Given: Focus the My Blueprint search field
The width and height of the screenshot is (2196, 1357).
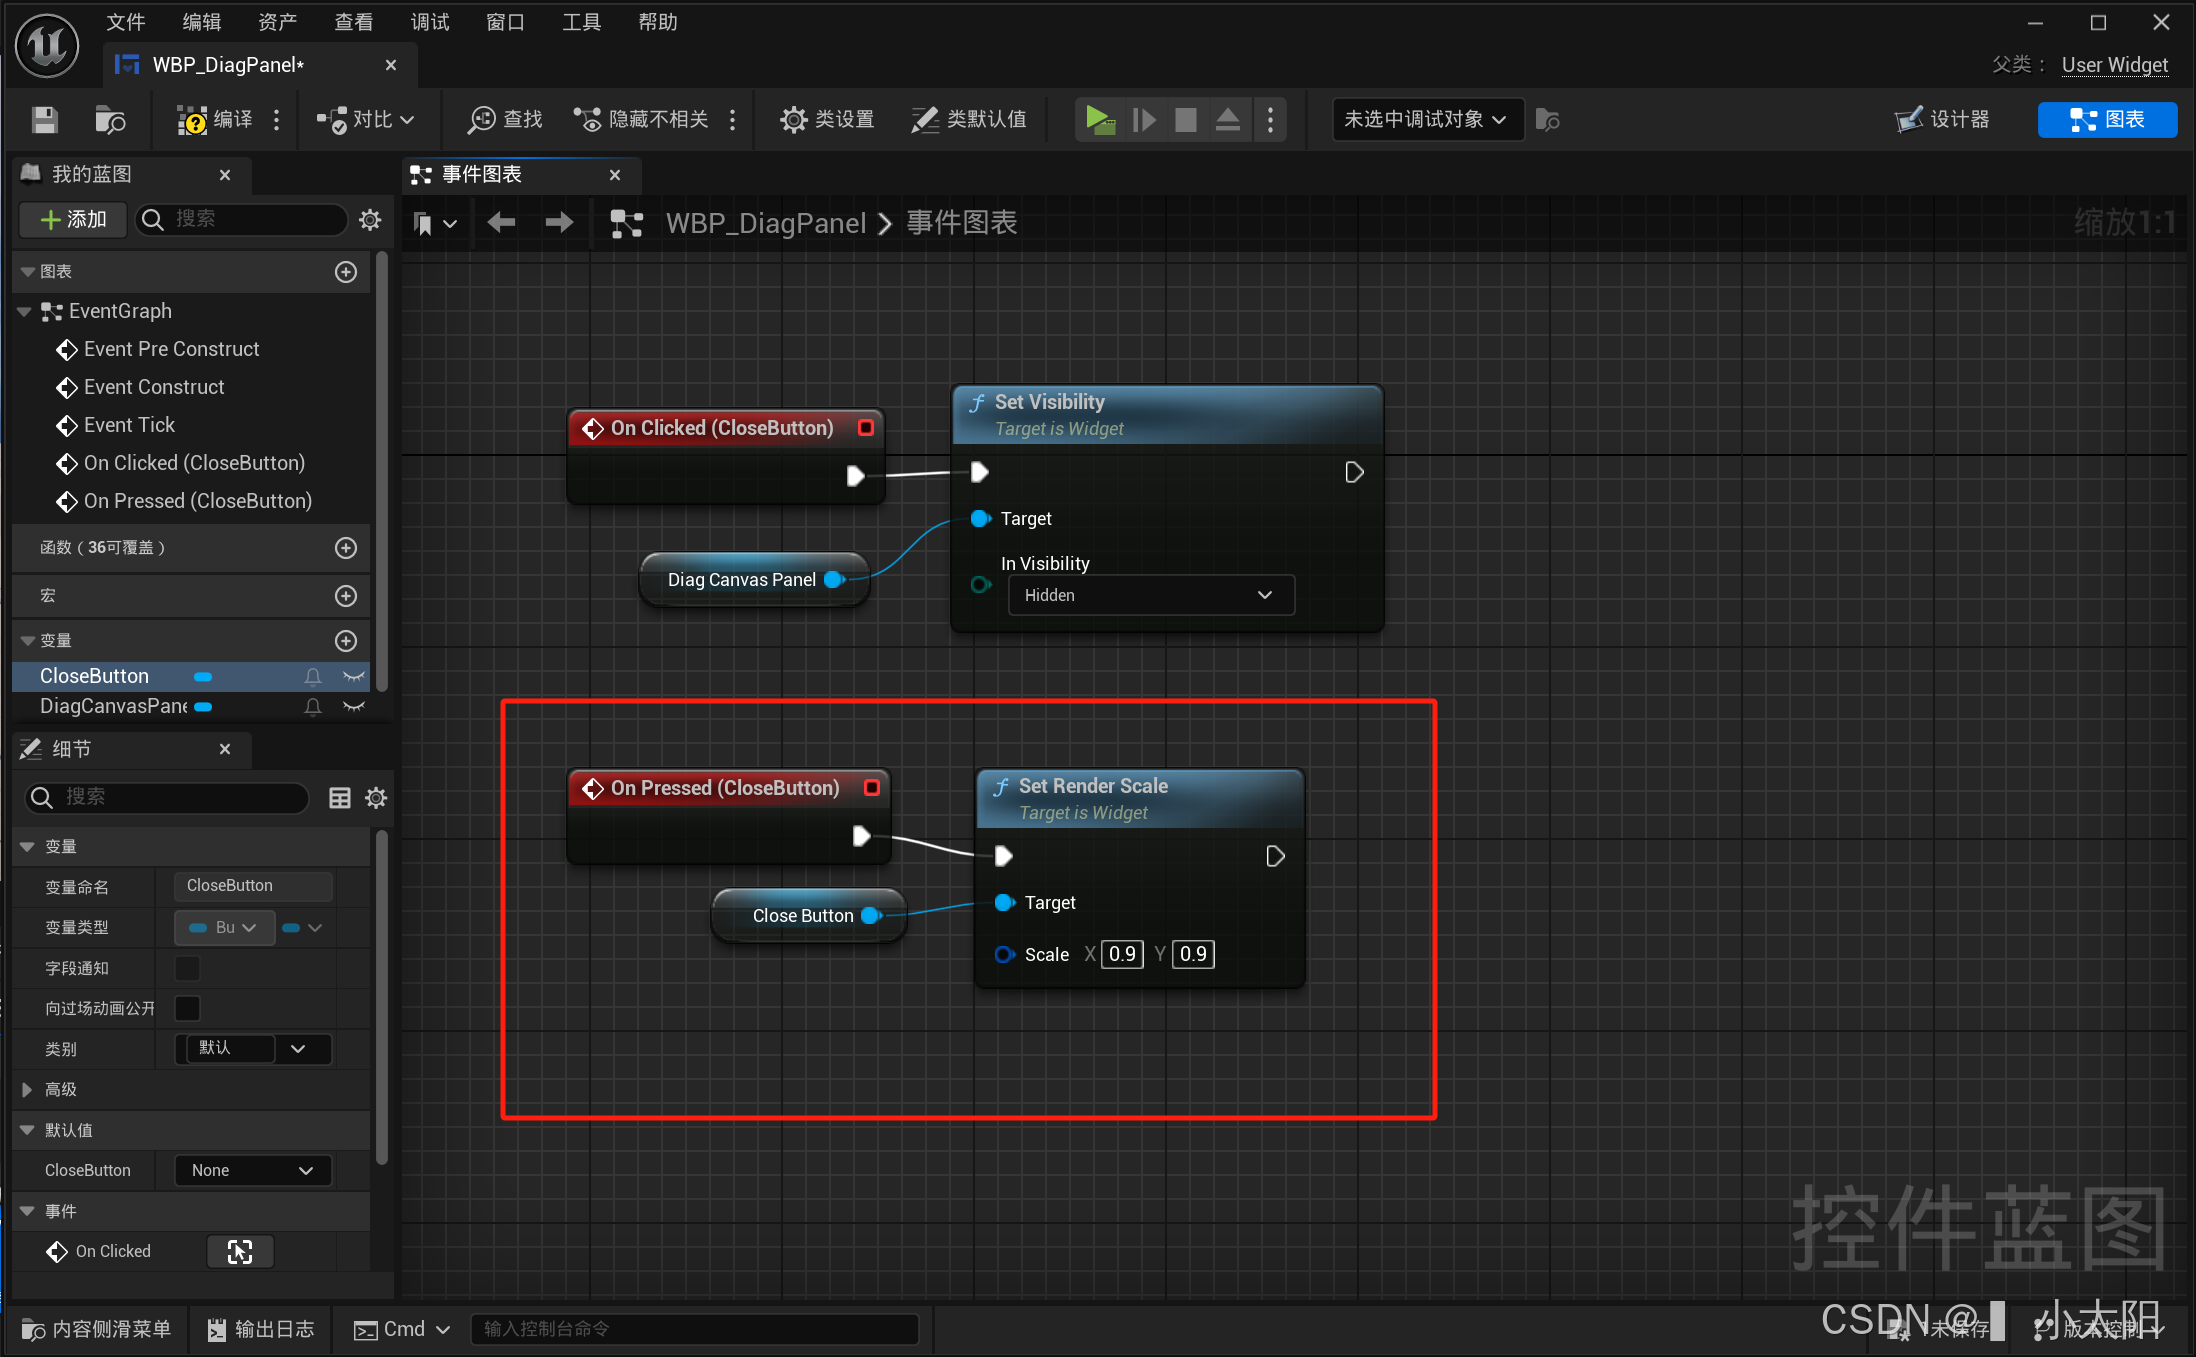Looking at the screenshot, I should tap(242, 219).
